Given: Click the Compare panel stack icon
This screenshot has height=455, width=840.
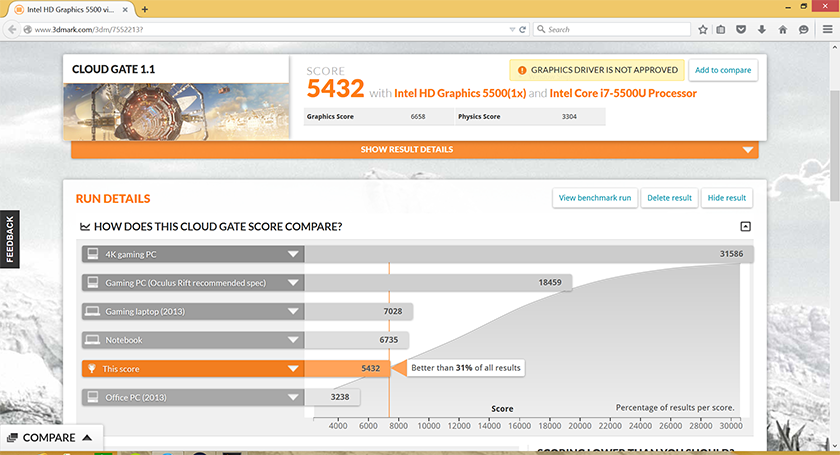Looking at the screenshot, I should point(12,438).
